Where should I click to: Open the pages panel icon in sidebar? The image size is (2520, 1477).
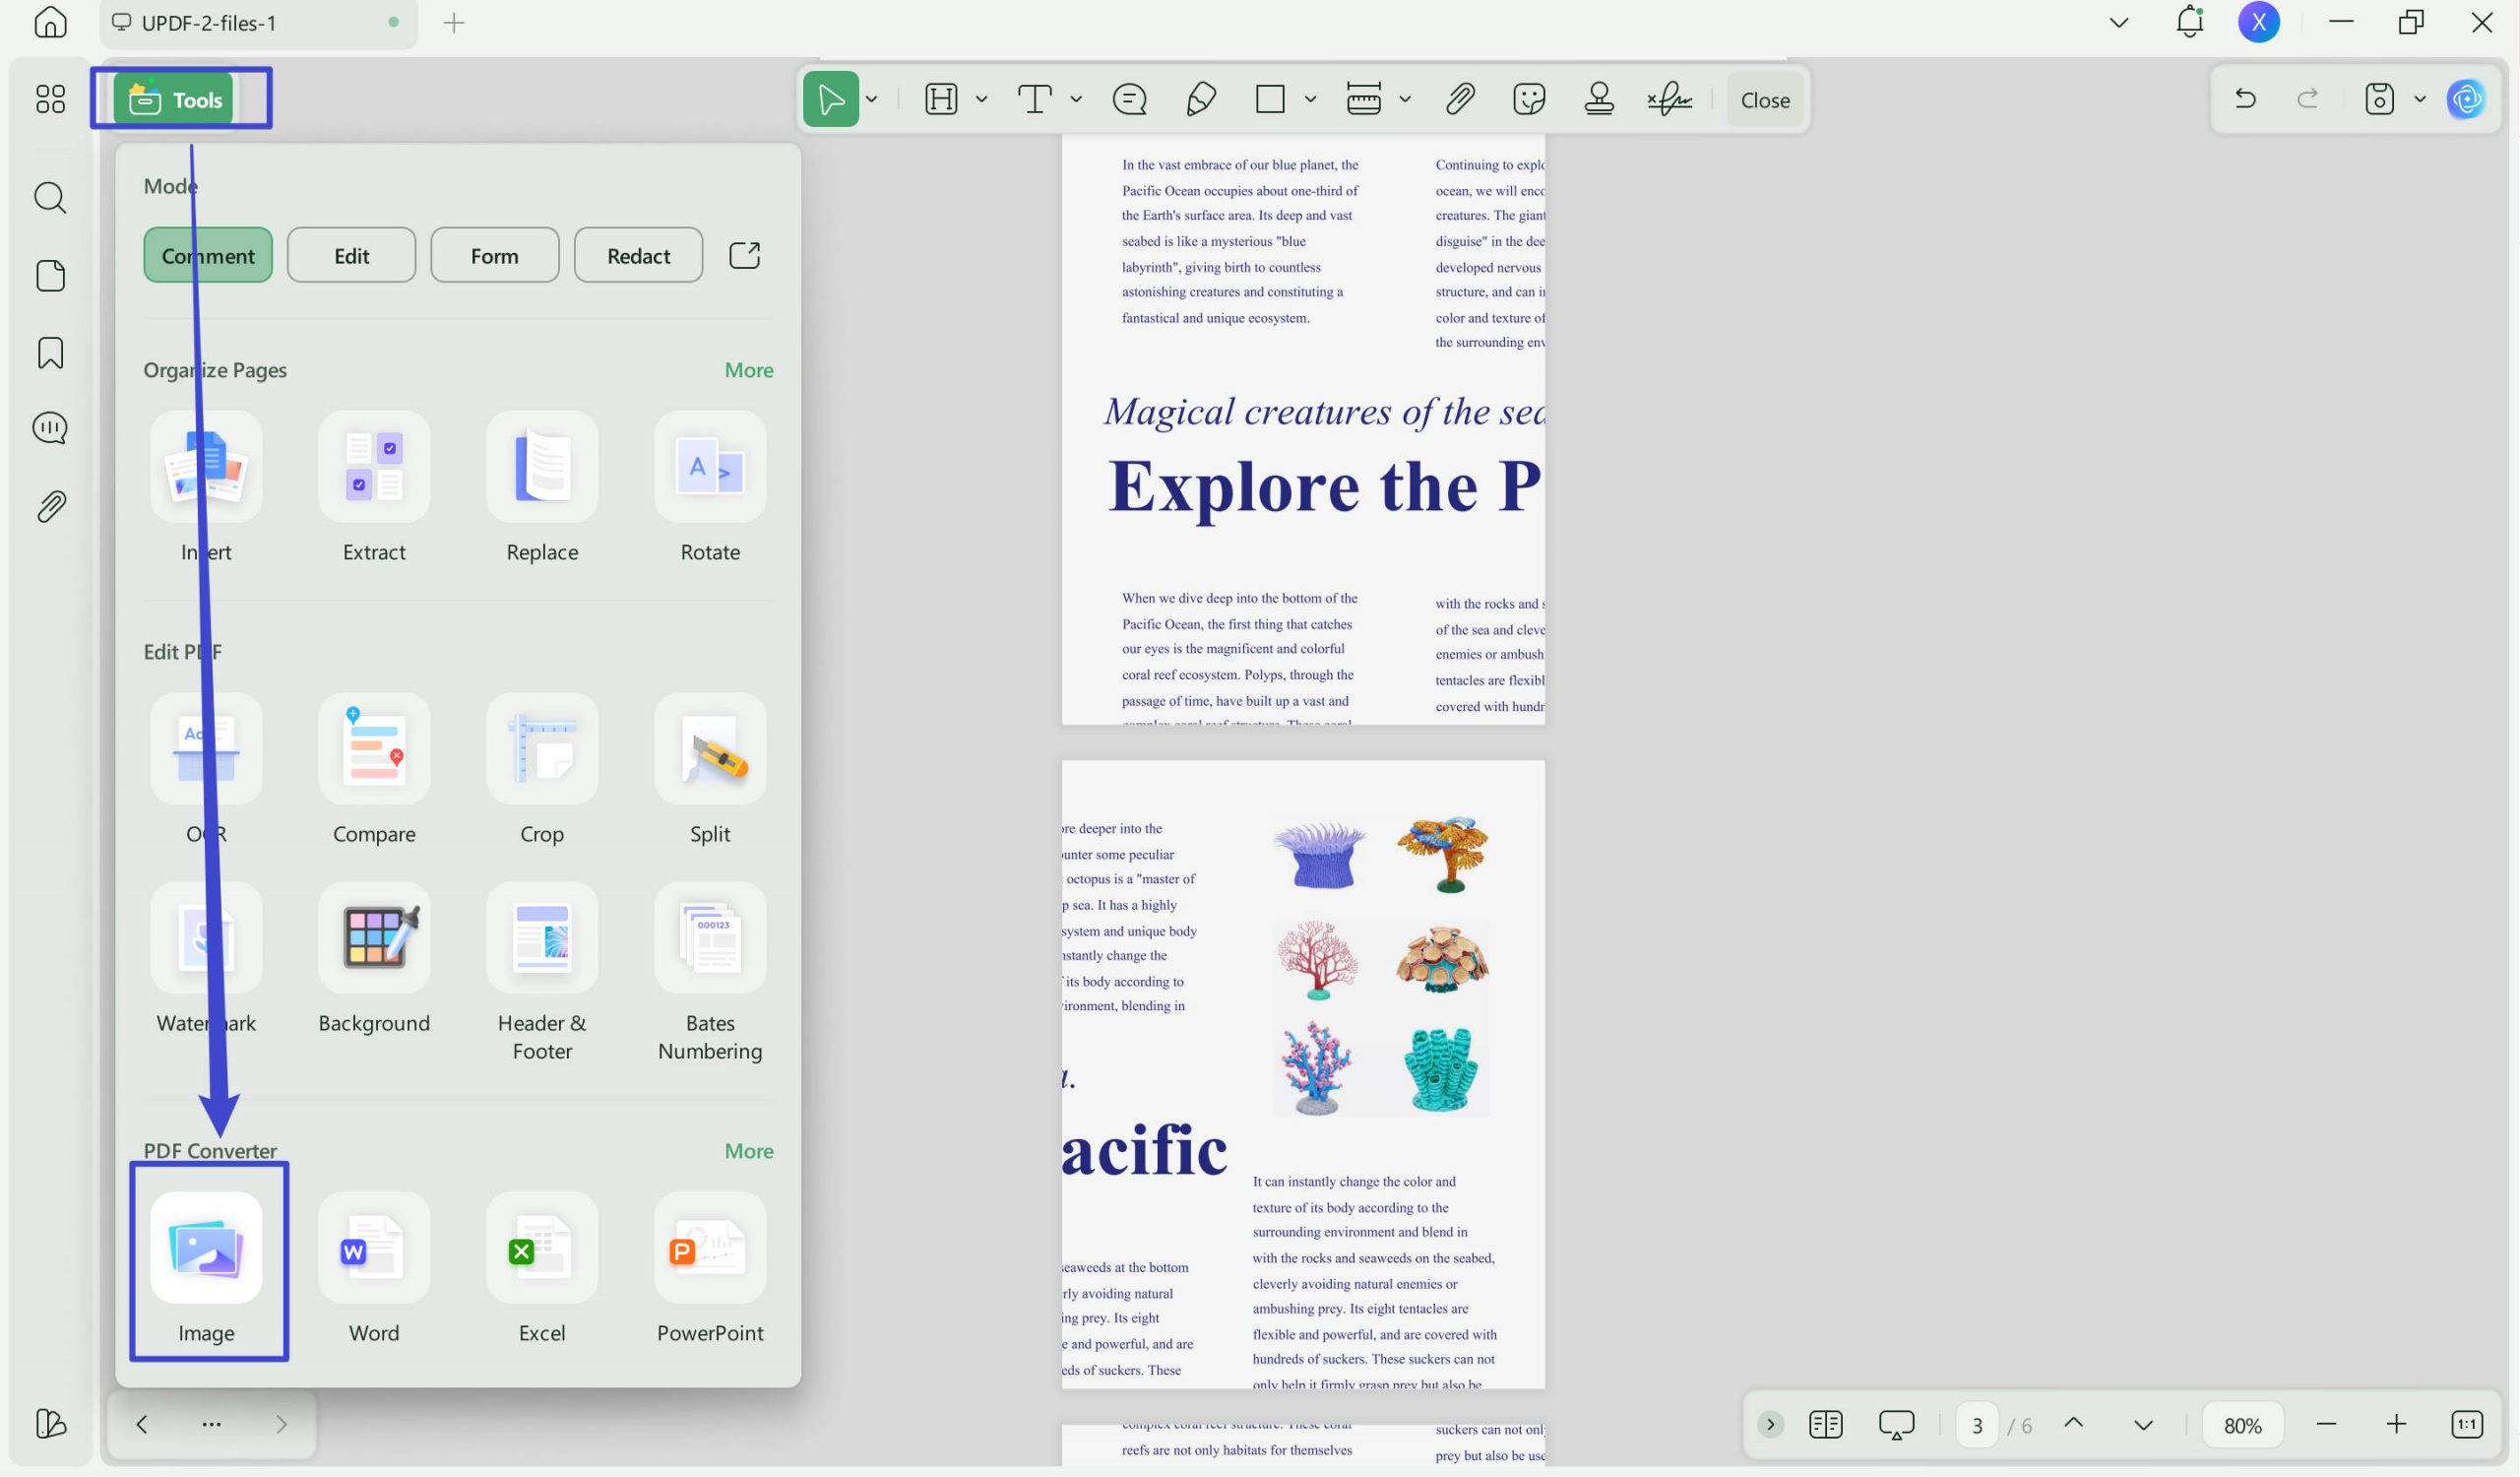[x=50, y=276]
